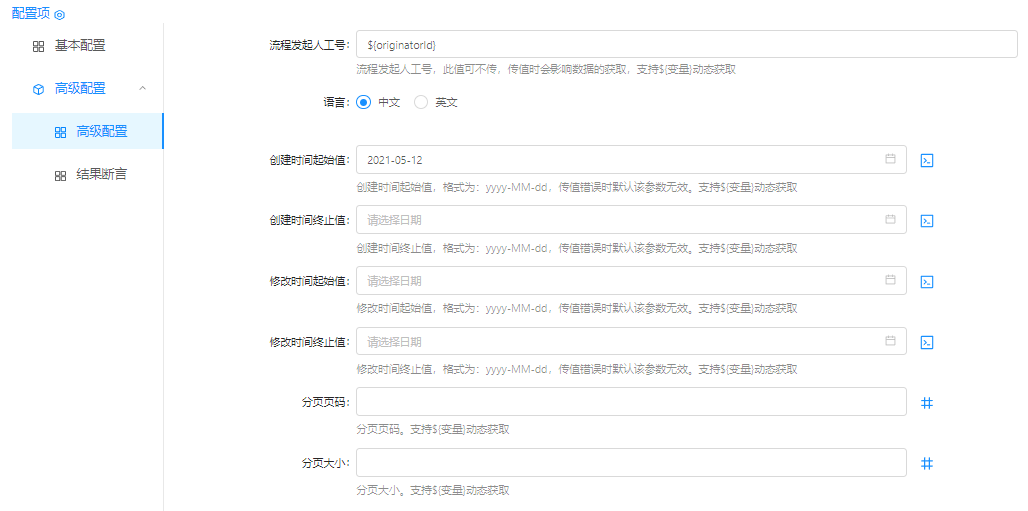Collapse the 高级配置 menu group chevron
Screen dimensions: 1028x511
[x=142, y=88]
